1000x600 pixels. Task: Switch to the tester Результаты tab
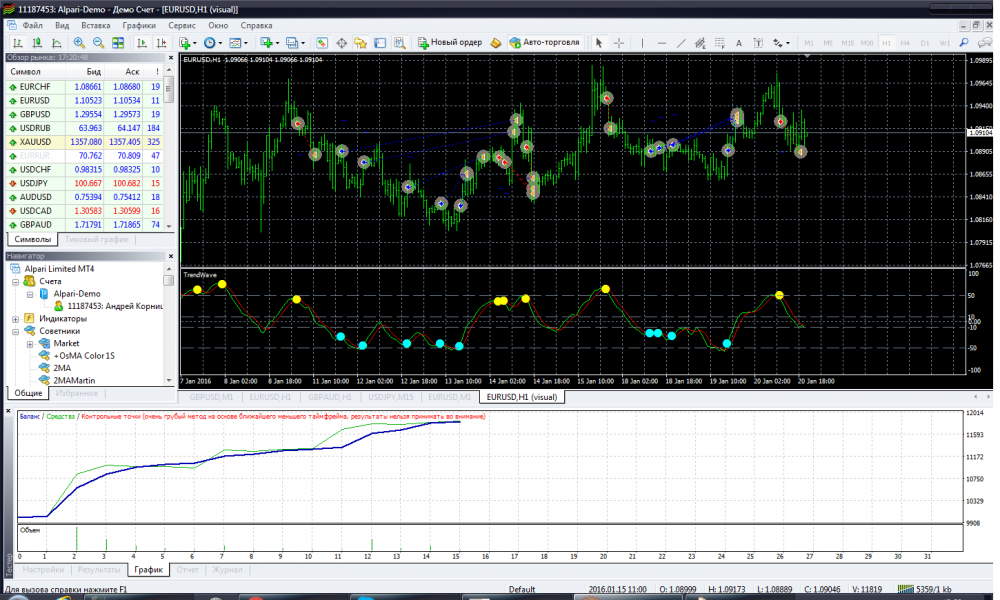[x=98, y=569]
